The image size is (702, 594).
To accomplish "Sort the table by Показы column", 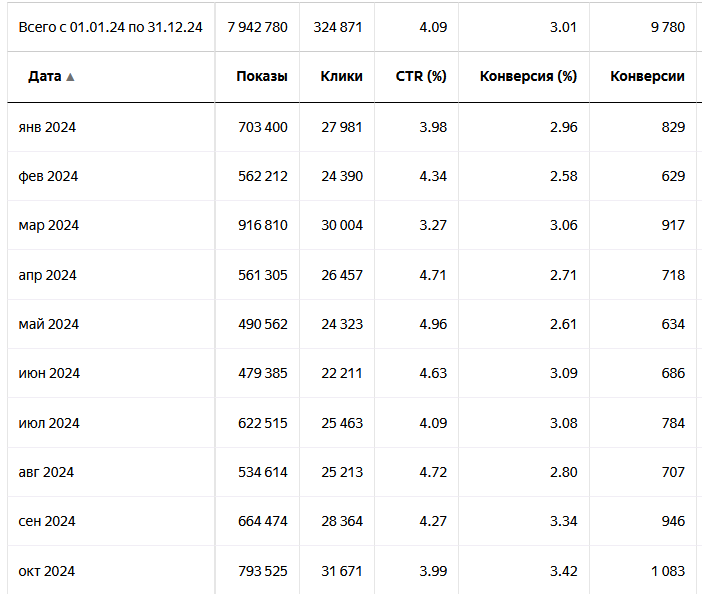I will (x=262, y=76).
